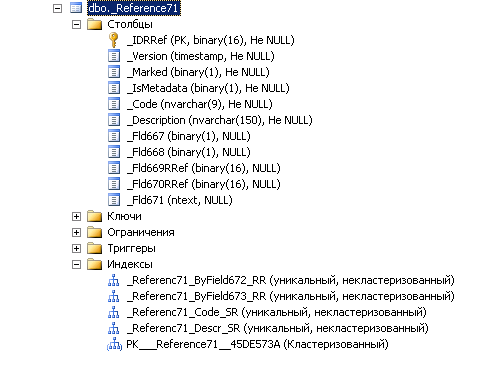Click the Столбцы folder icon
Screen dimensions: 488x377
94,24
